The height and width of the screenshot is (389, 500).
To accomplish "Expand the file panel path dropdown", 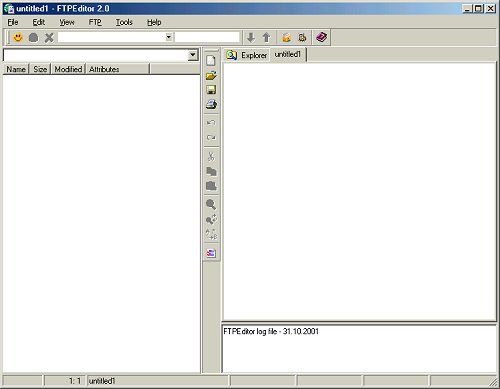I will [x=193, y=55].
